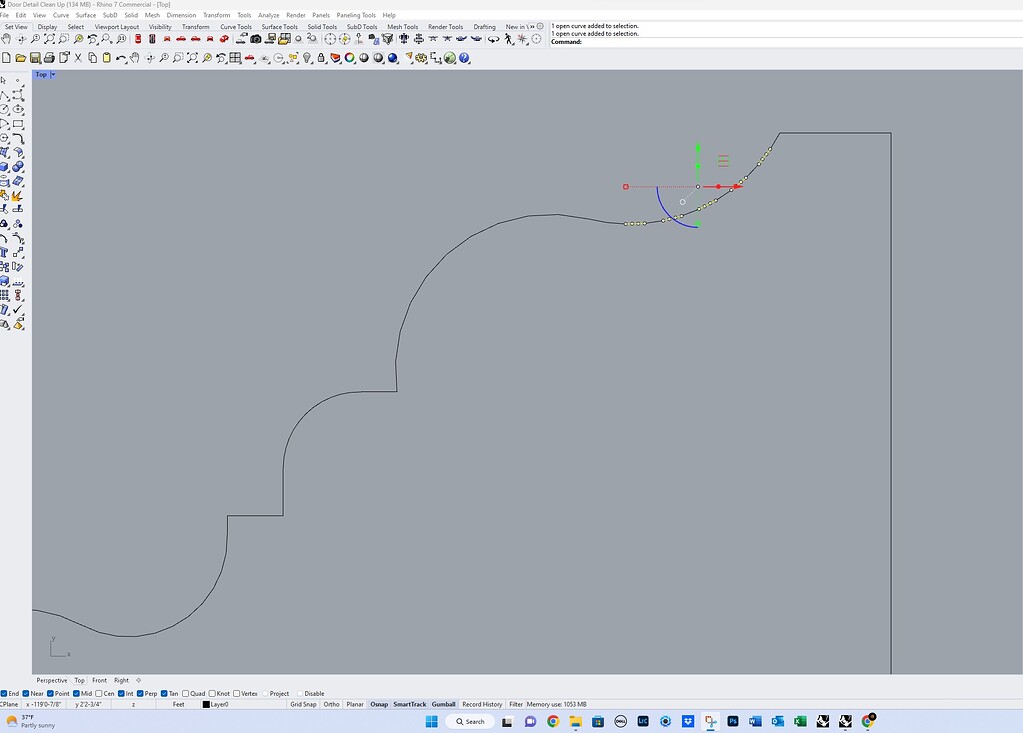Toggle Ortho mode in the status bar

pos(331,704)
